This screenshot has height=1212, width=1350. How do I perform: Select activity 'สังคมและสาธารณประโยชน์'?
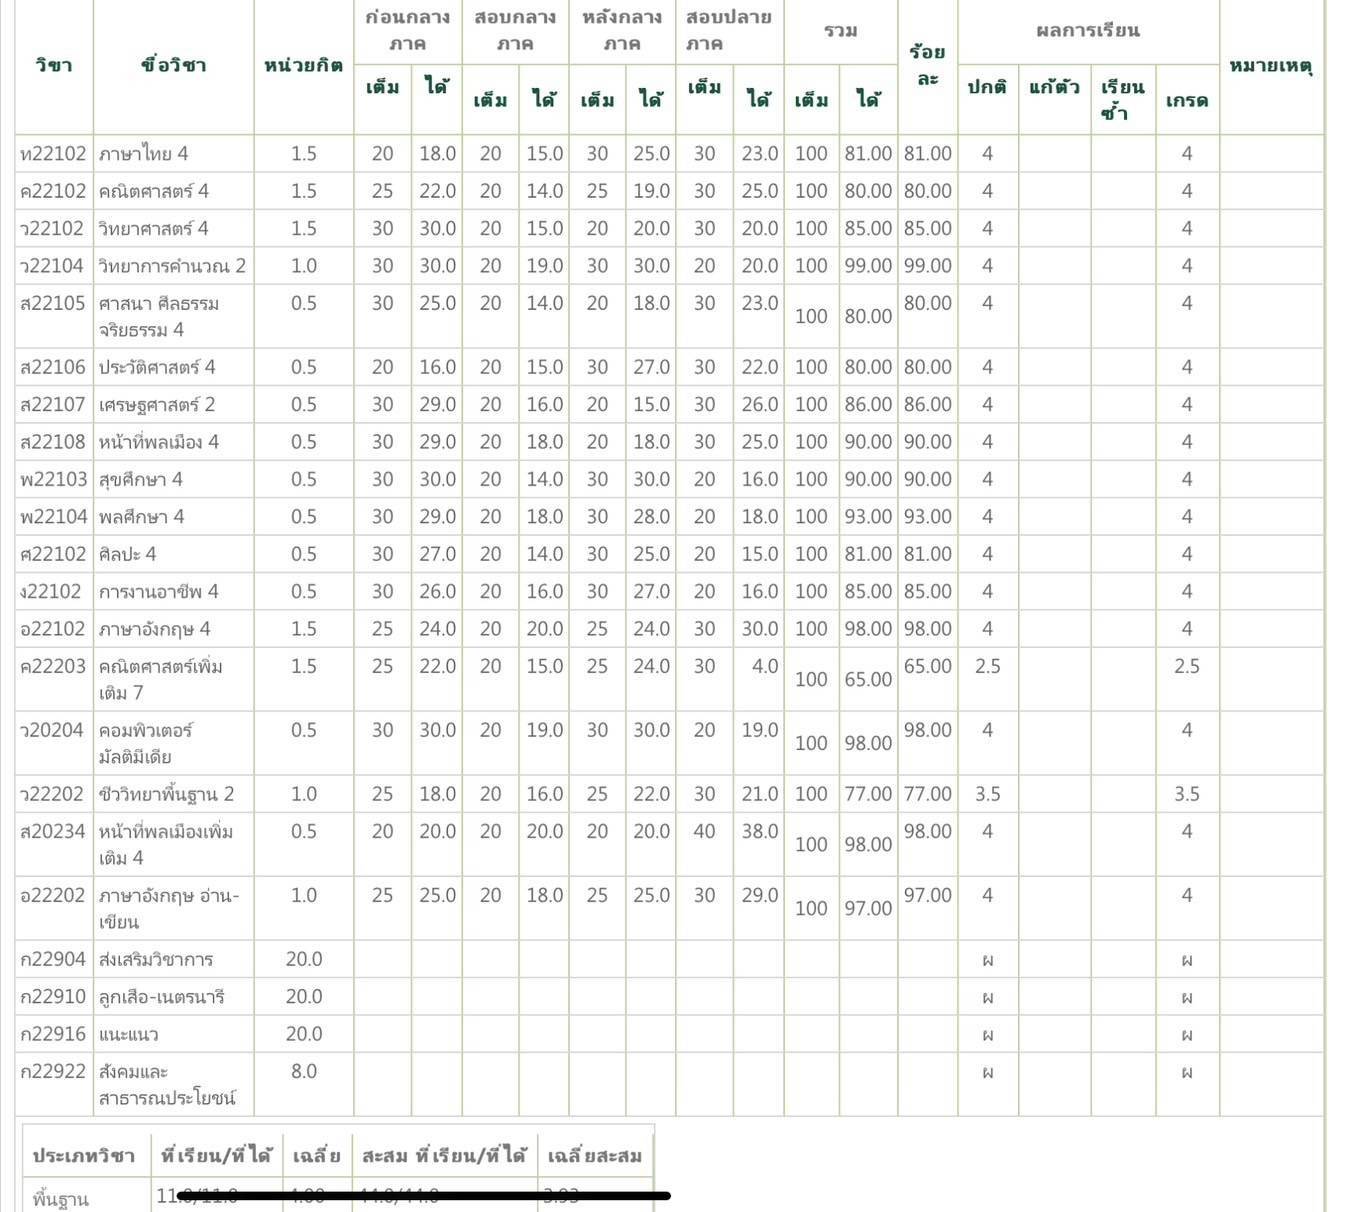pyautogui.click(x=167, y=1085)
